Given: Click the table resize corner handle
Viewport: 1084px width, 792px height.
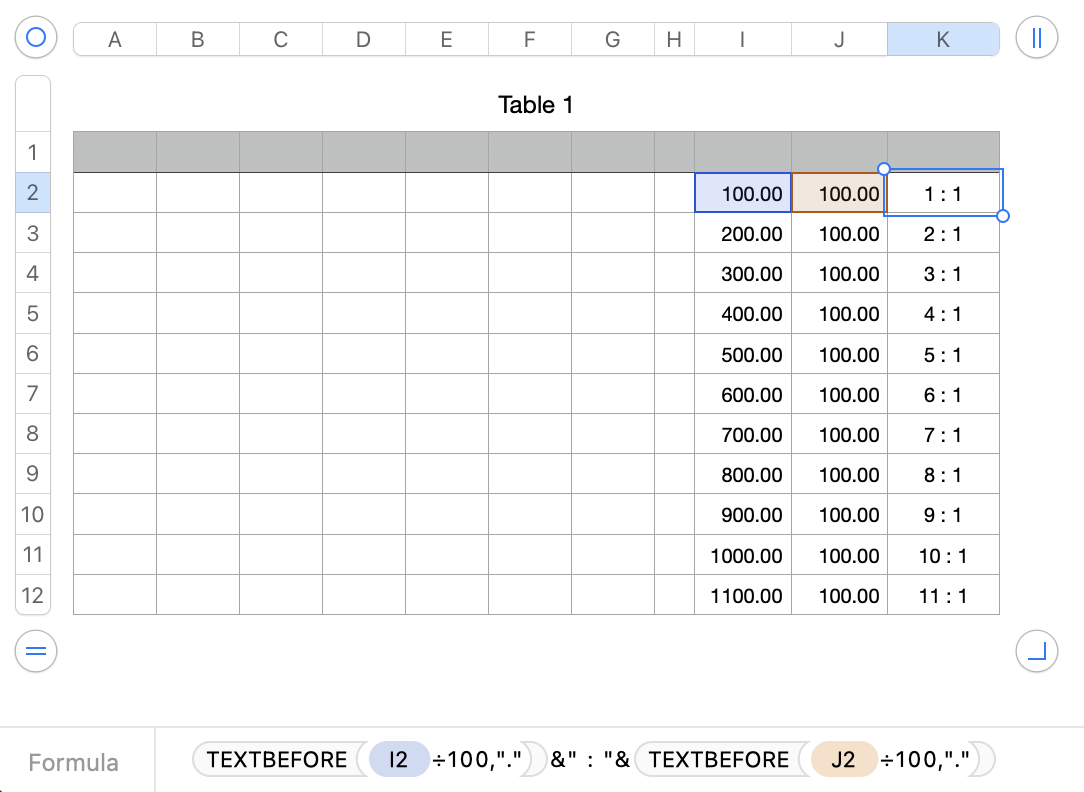Looking at the screenshot, I should point(1036,651).
